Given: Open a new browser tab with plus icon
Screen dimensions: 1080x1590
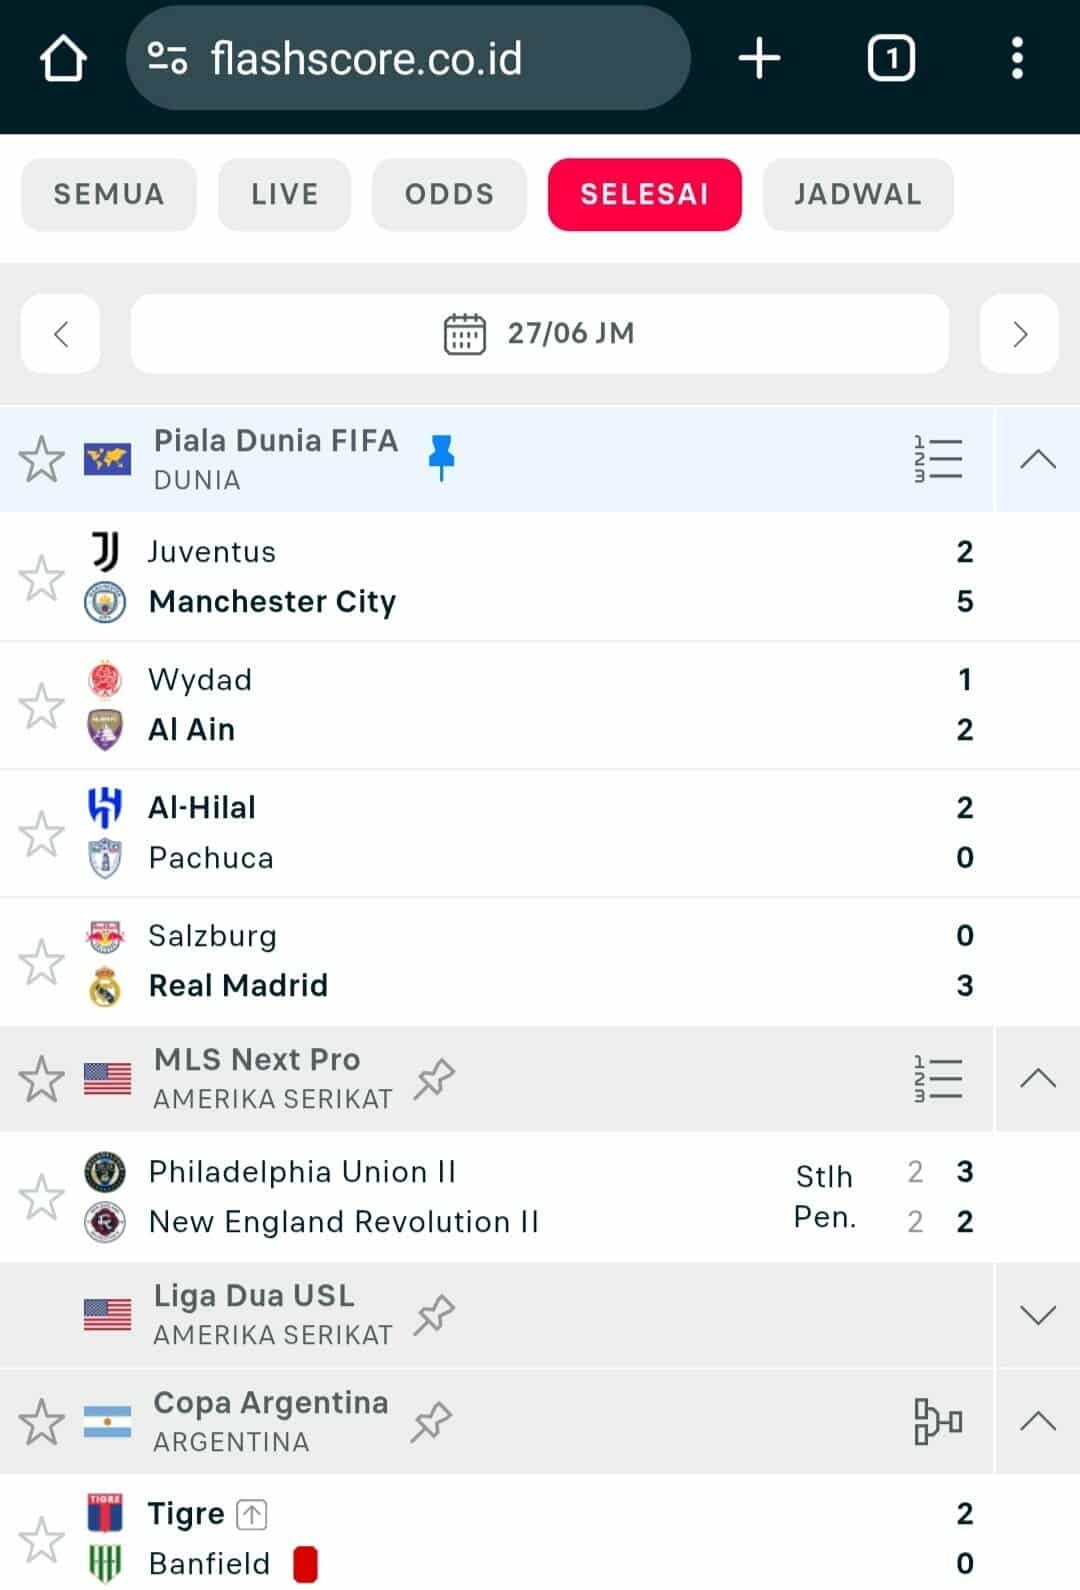Looking at the screenshot, I should pyautogui.click(x=759, y=58).
